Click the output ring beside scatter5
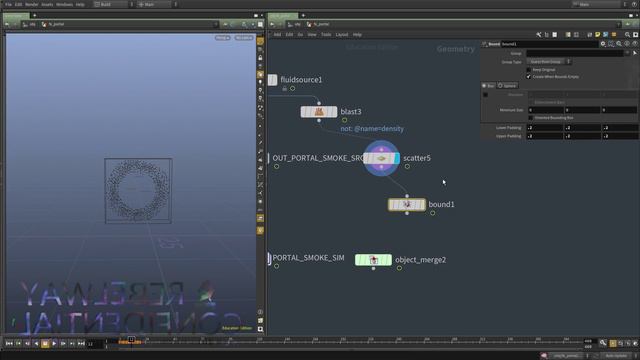 pyautogui.click(x=407, y=167)
